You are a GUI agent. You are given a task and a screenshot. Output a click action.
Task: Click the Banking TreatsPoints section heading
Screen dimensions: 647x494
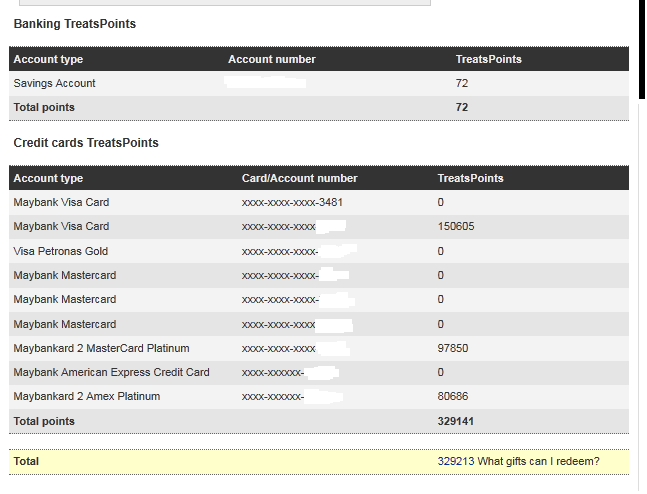pyautogui.click(x=75, y=23)
